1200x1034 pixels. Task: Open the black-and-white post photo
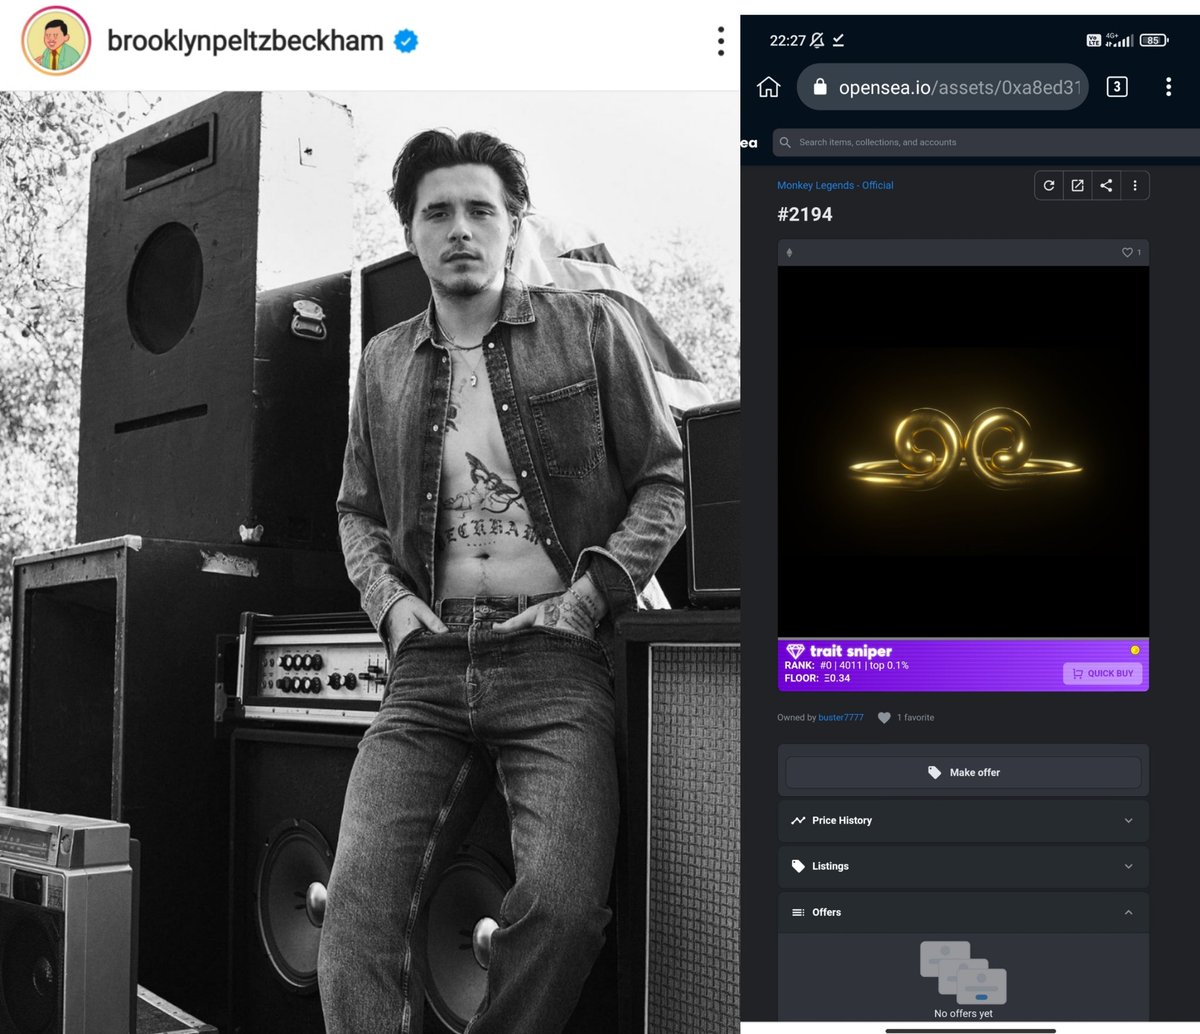click(x=370, y=562)
